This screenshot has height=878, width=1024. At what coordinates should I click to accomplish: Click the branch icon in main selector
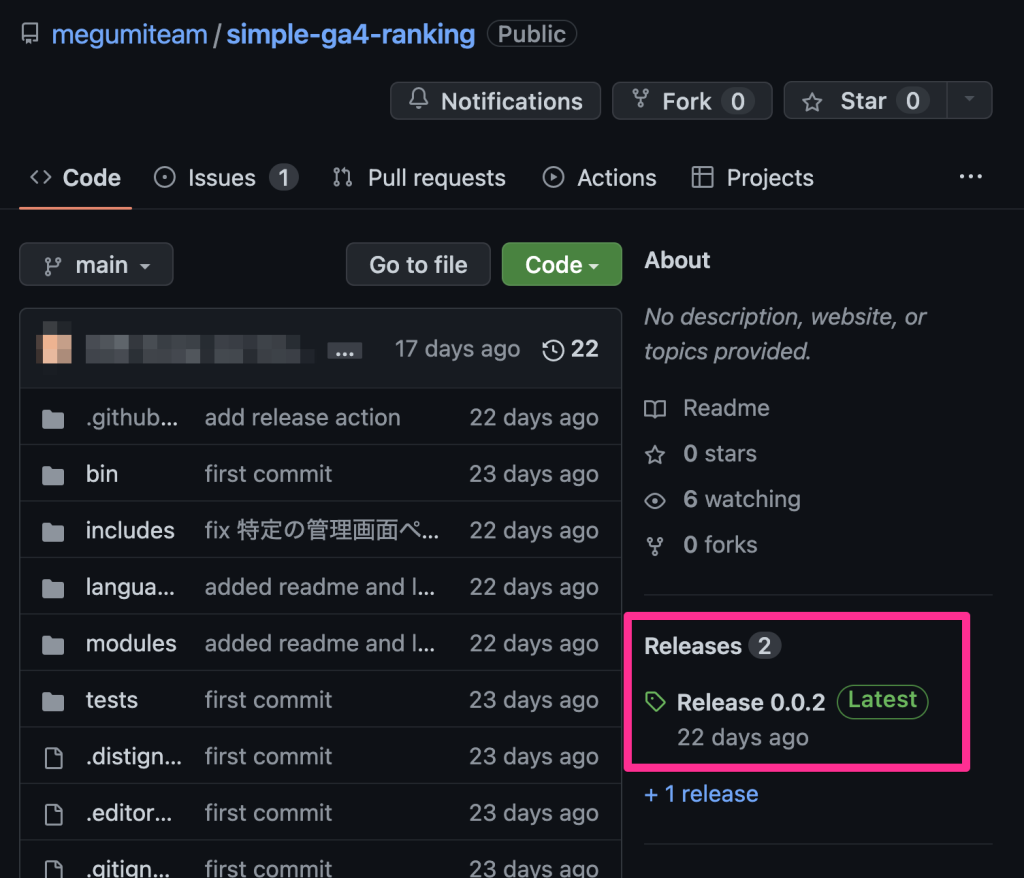(52, 267)
